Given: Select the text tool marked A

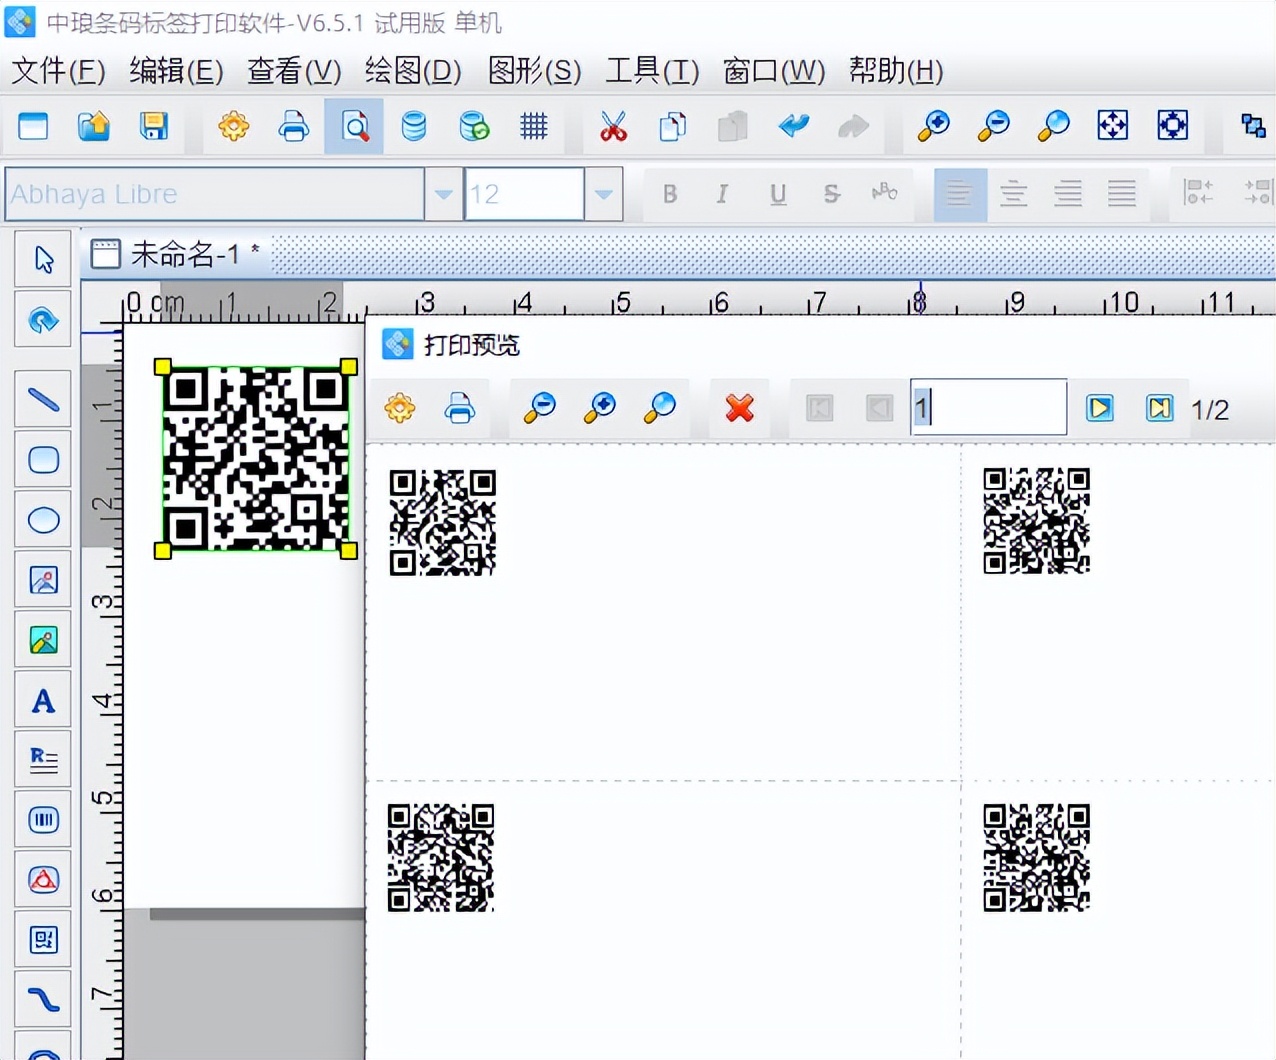Looking at the screenshot, I should (x=43, y=701).
